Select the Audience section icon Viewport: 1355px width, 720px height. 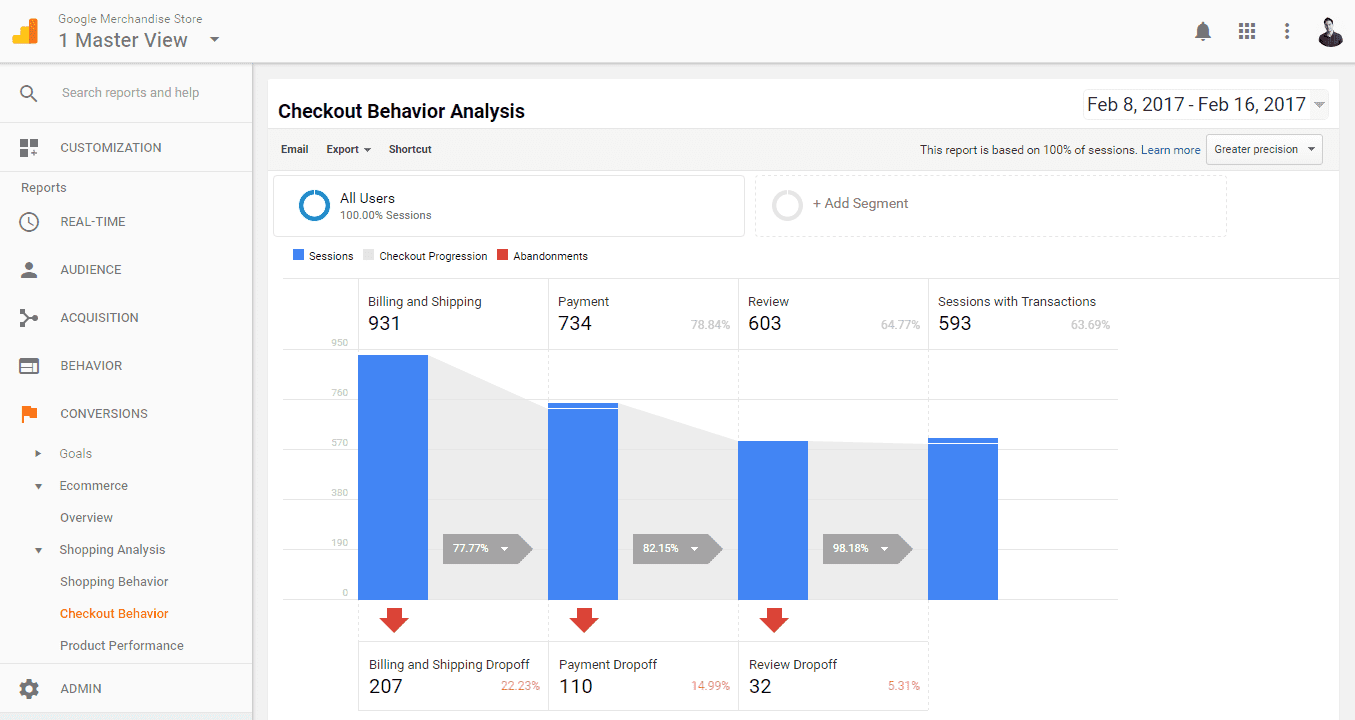pos(29,269)
